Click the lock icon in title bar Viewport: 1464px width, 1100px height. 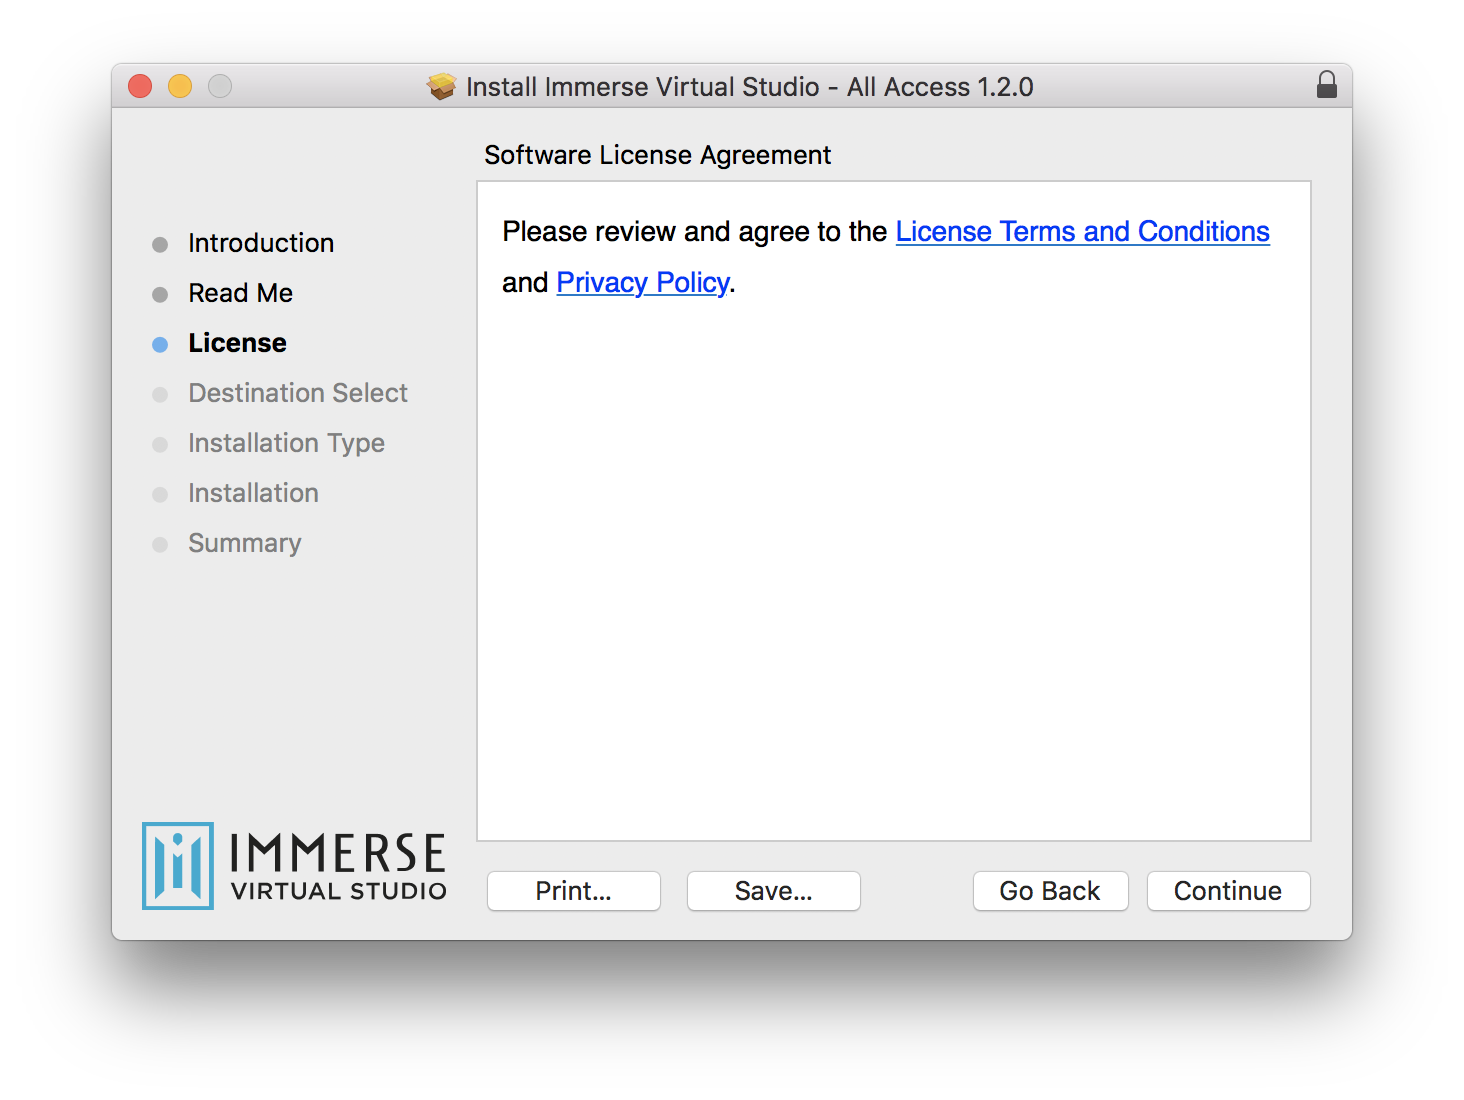pyautogui.click(x=1326, y=85)
